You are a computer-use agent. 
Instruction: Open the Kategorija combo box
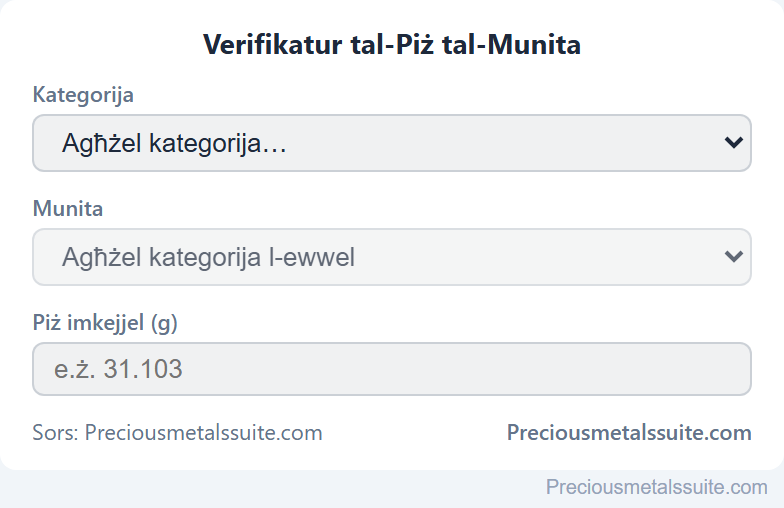392,143
